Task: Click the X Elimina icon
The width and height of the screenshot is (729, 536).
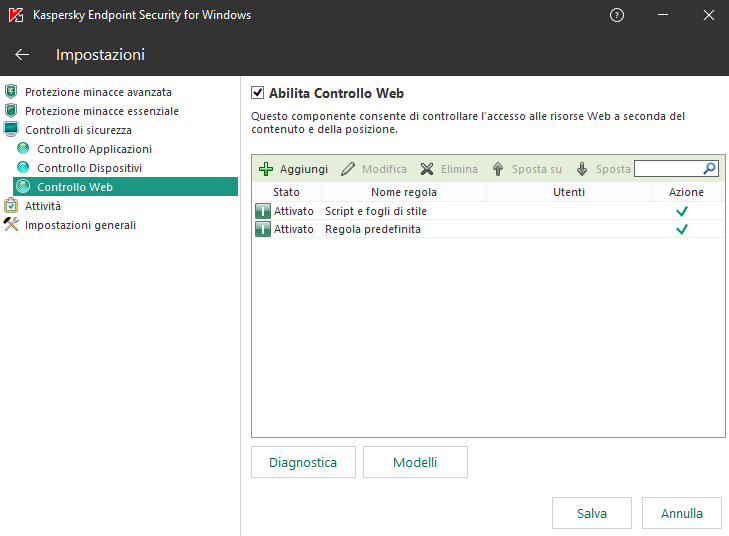Action: pyautogui.click(x=427, y=169)
